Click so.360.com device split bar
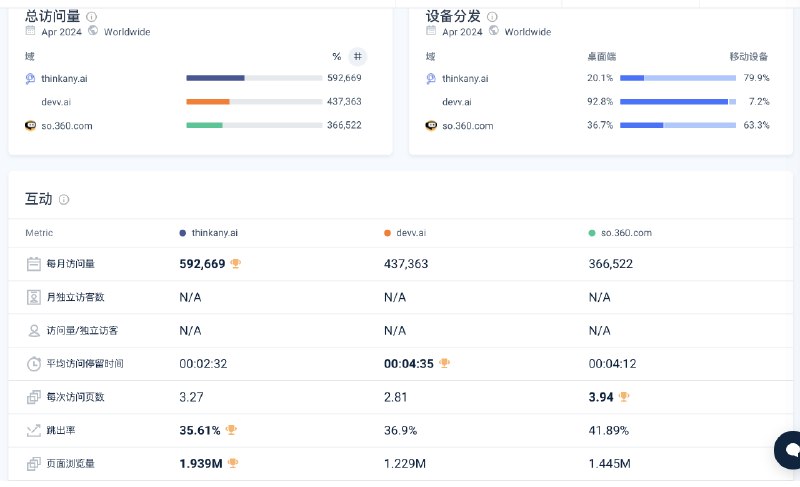 [x=678, y=125]
